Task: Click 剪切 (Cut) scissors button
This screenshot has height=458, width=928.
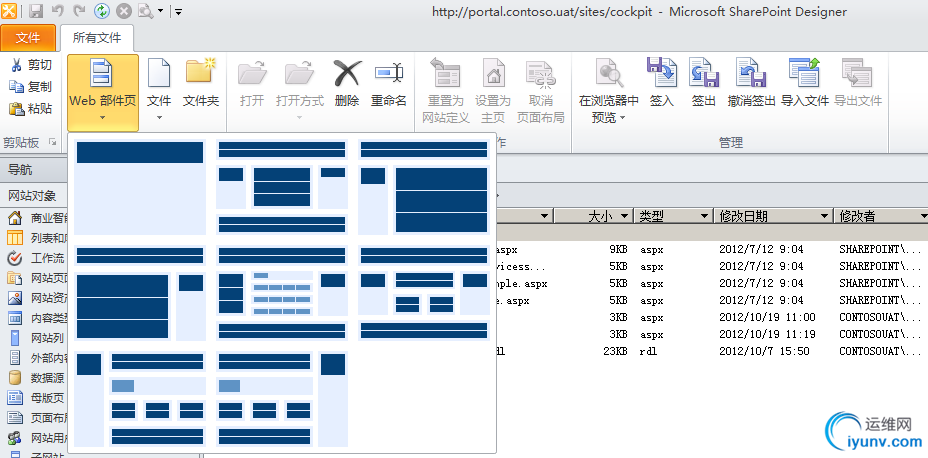Action: tap(31, 65)
